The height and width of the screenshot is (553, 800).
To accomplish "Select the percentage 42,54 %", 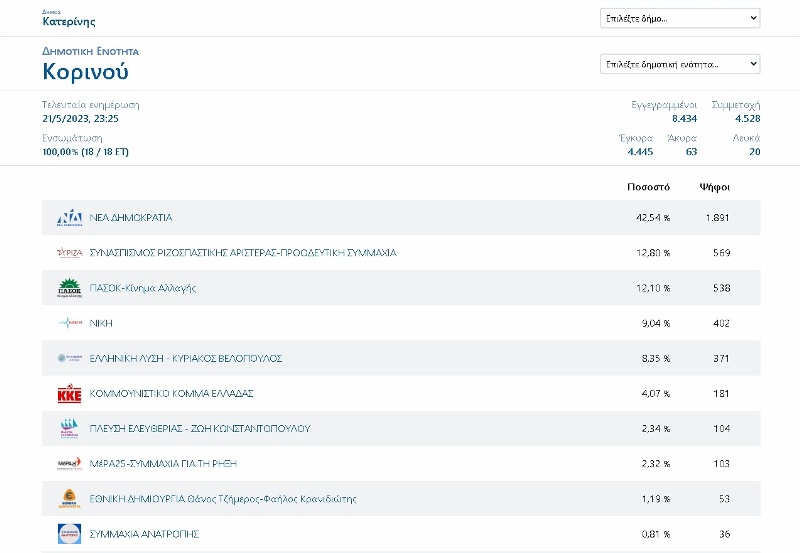I will pos(653,218).
